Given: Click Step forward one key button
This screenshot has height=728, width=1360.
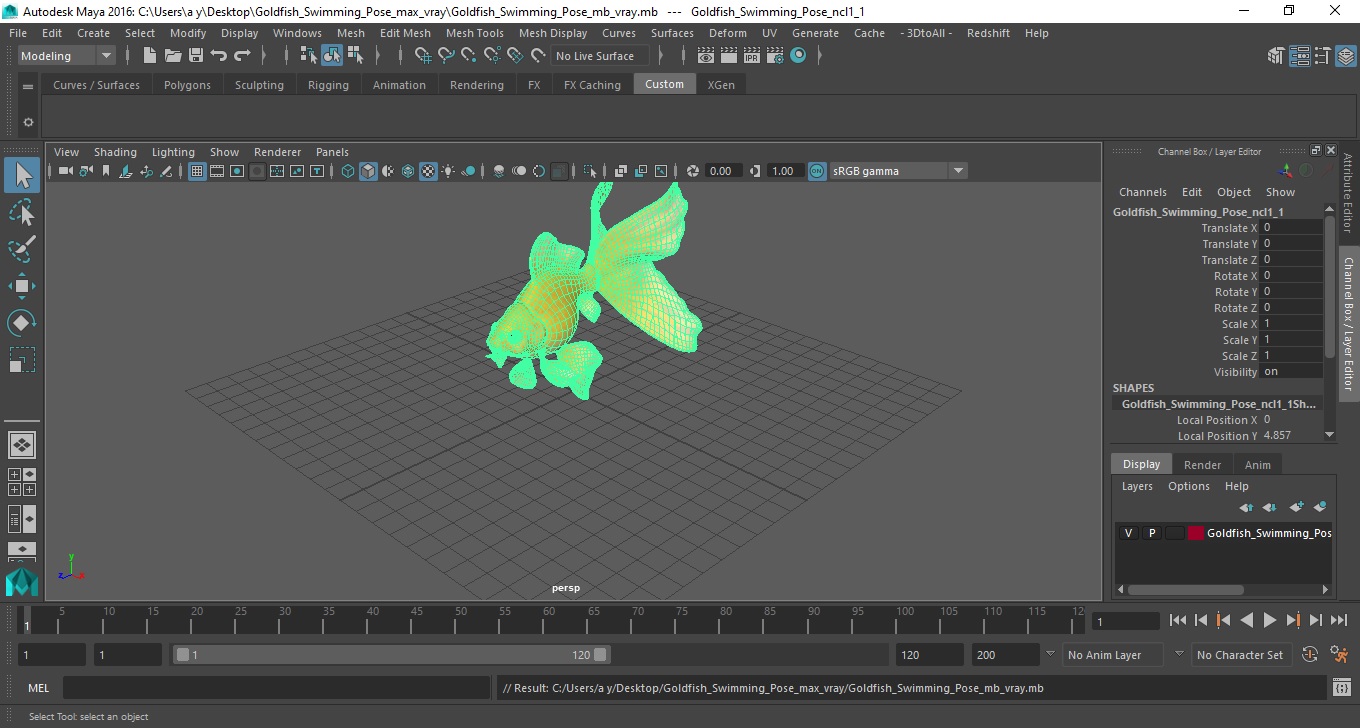Looking at the screenshot, I should click(x=1292, y=620).
